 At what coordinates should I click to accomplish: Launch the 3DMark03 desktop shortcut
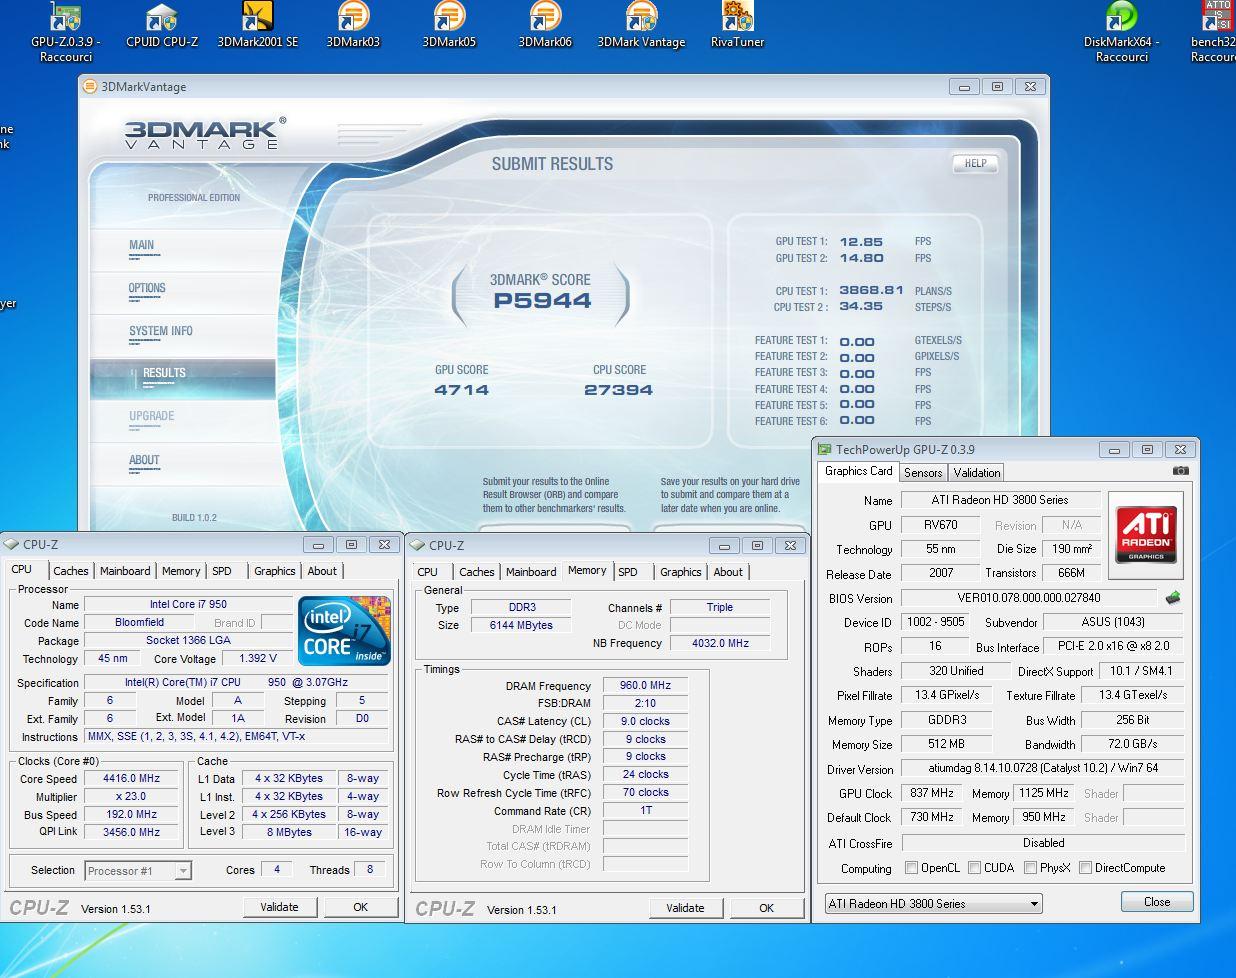pyautogui.click(x=353, y=26)
